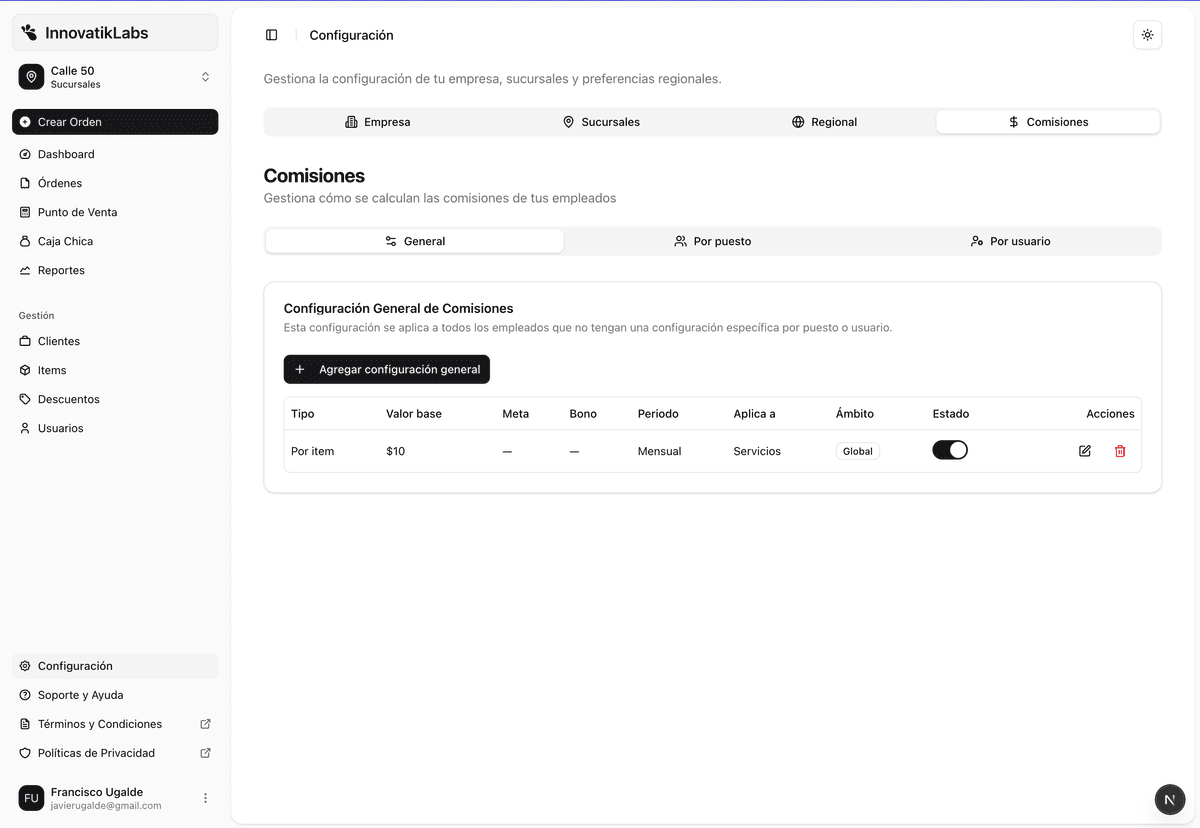Toggle the light/dark theme switch

pos(1147,34)
